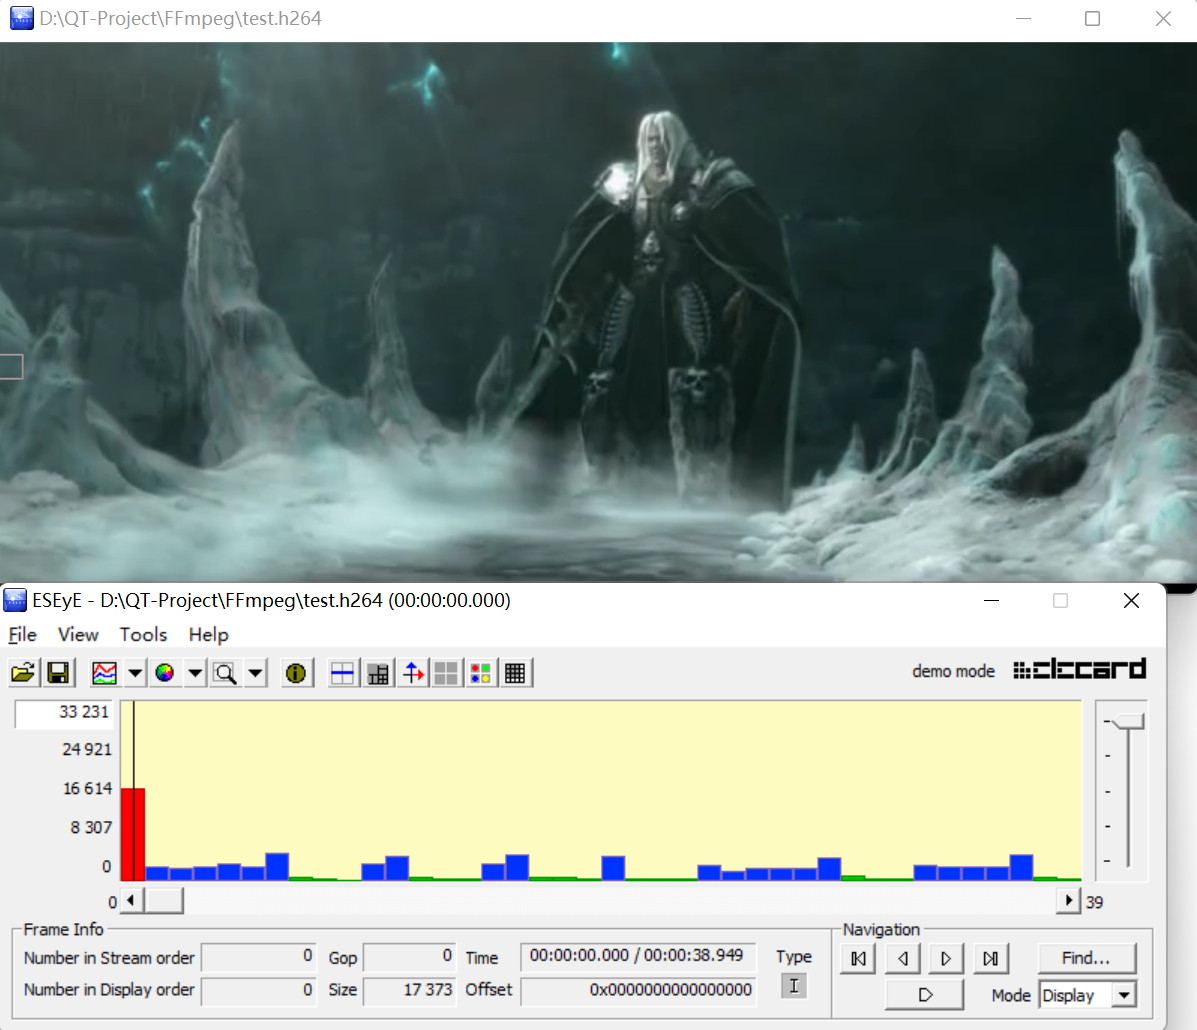Viewport: 1197px width, 1030px height.
Task: Close the test.h264 video window
Action: (1163, 18)
